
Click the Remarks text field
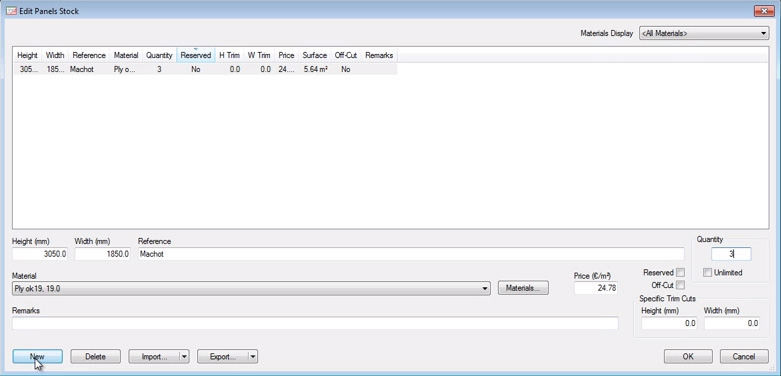pyautogui.click(x=315, y=323)
